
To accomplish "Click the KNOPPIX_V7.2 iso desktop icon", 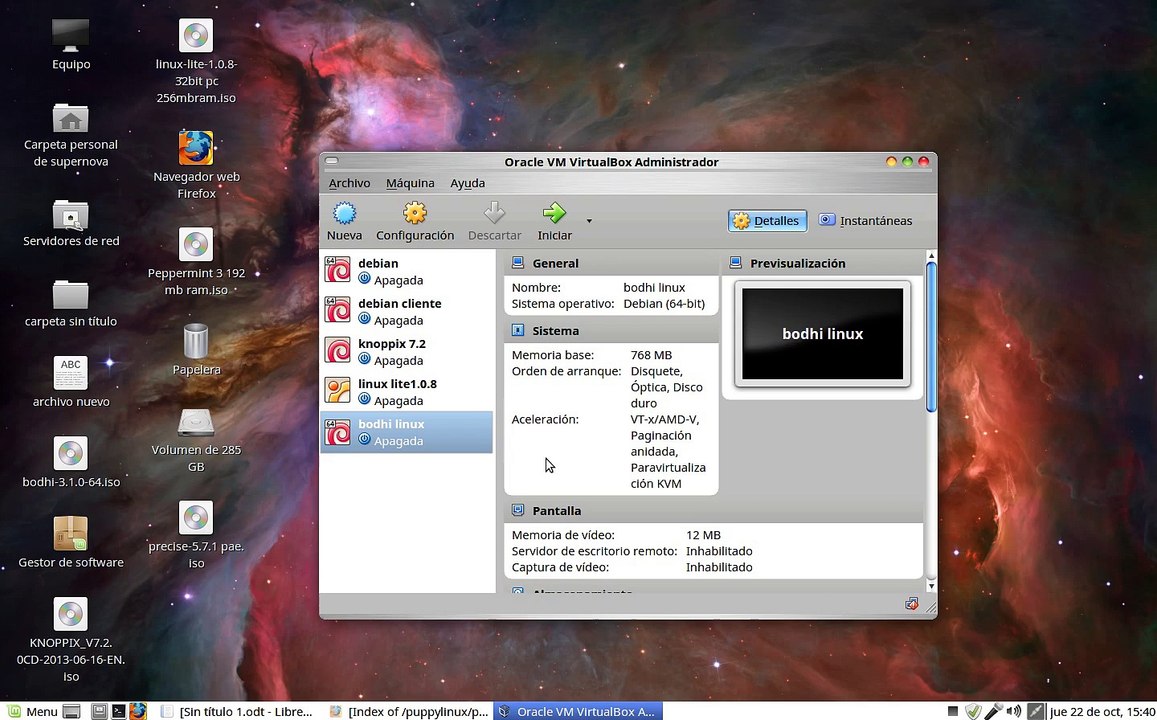I will (71, 615).
